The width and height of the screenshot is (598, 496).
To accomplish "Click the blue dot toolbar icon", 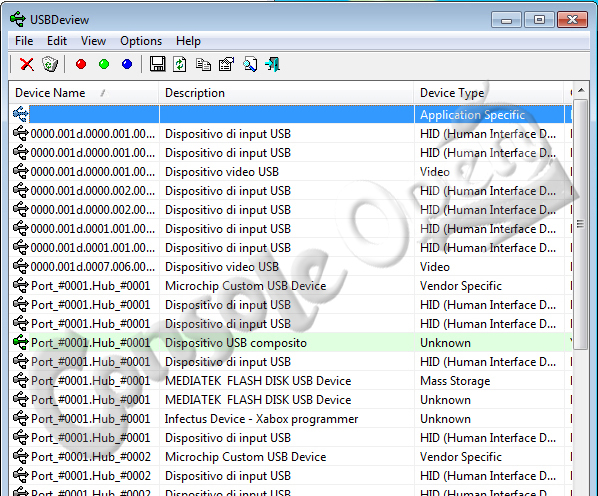I will (127, 64).
